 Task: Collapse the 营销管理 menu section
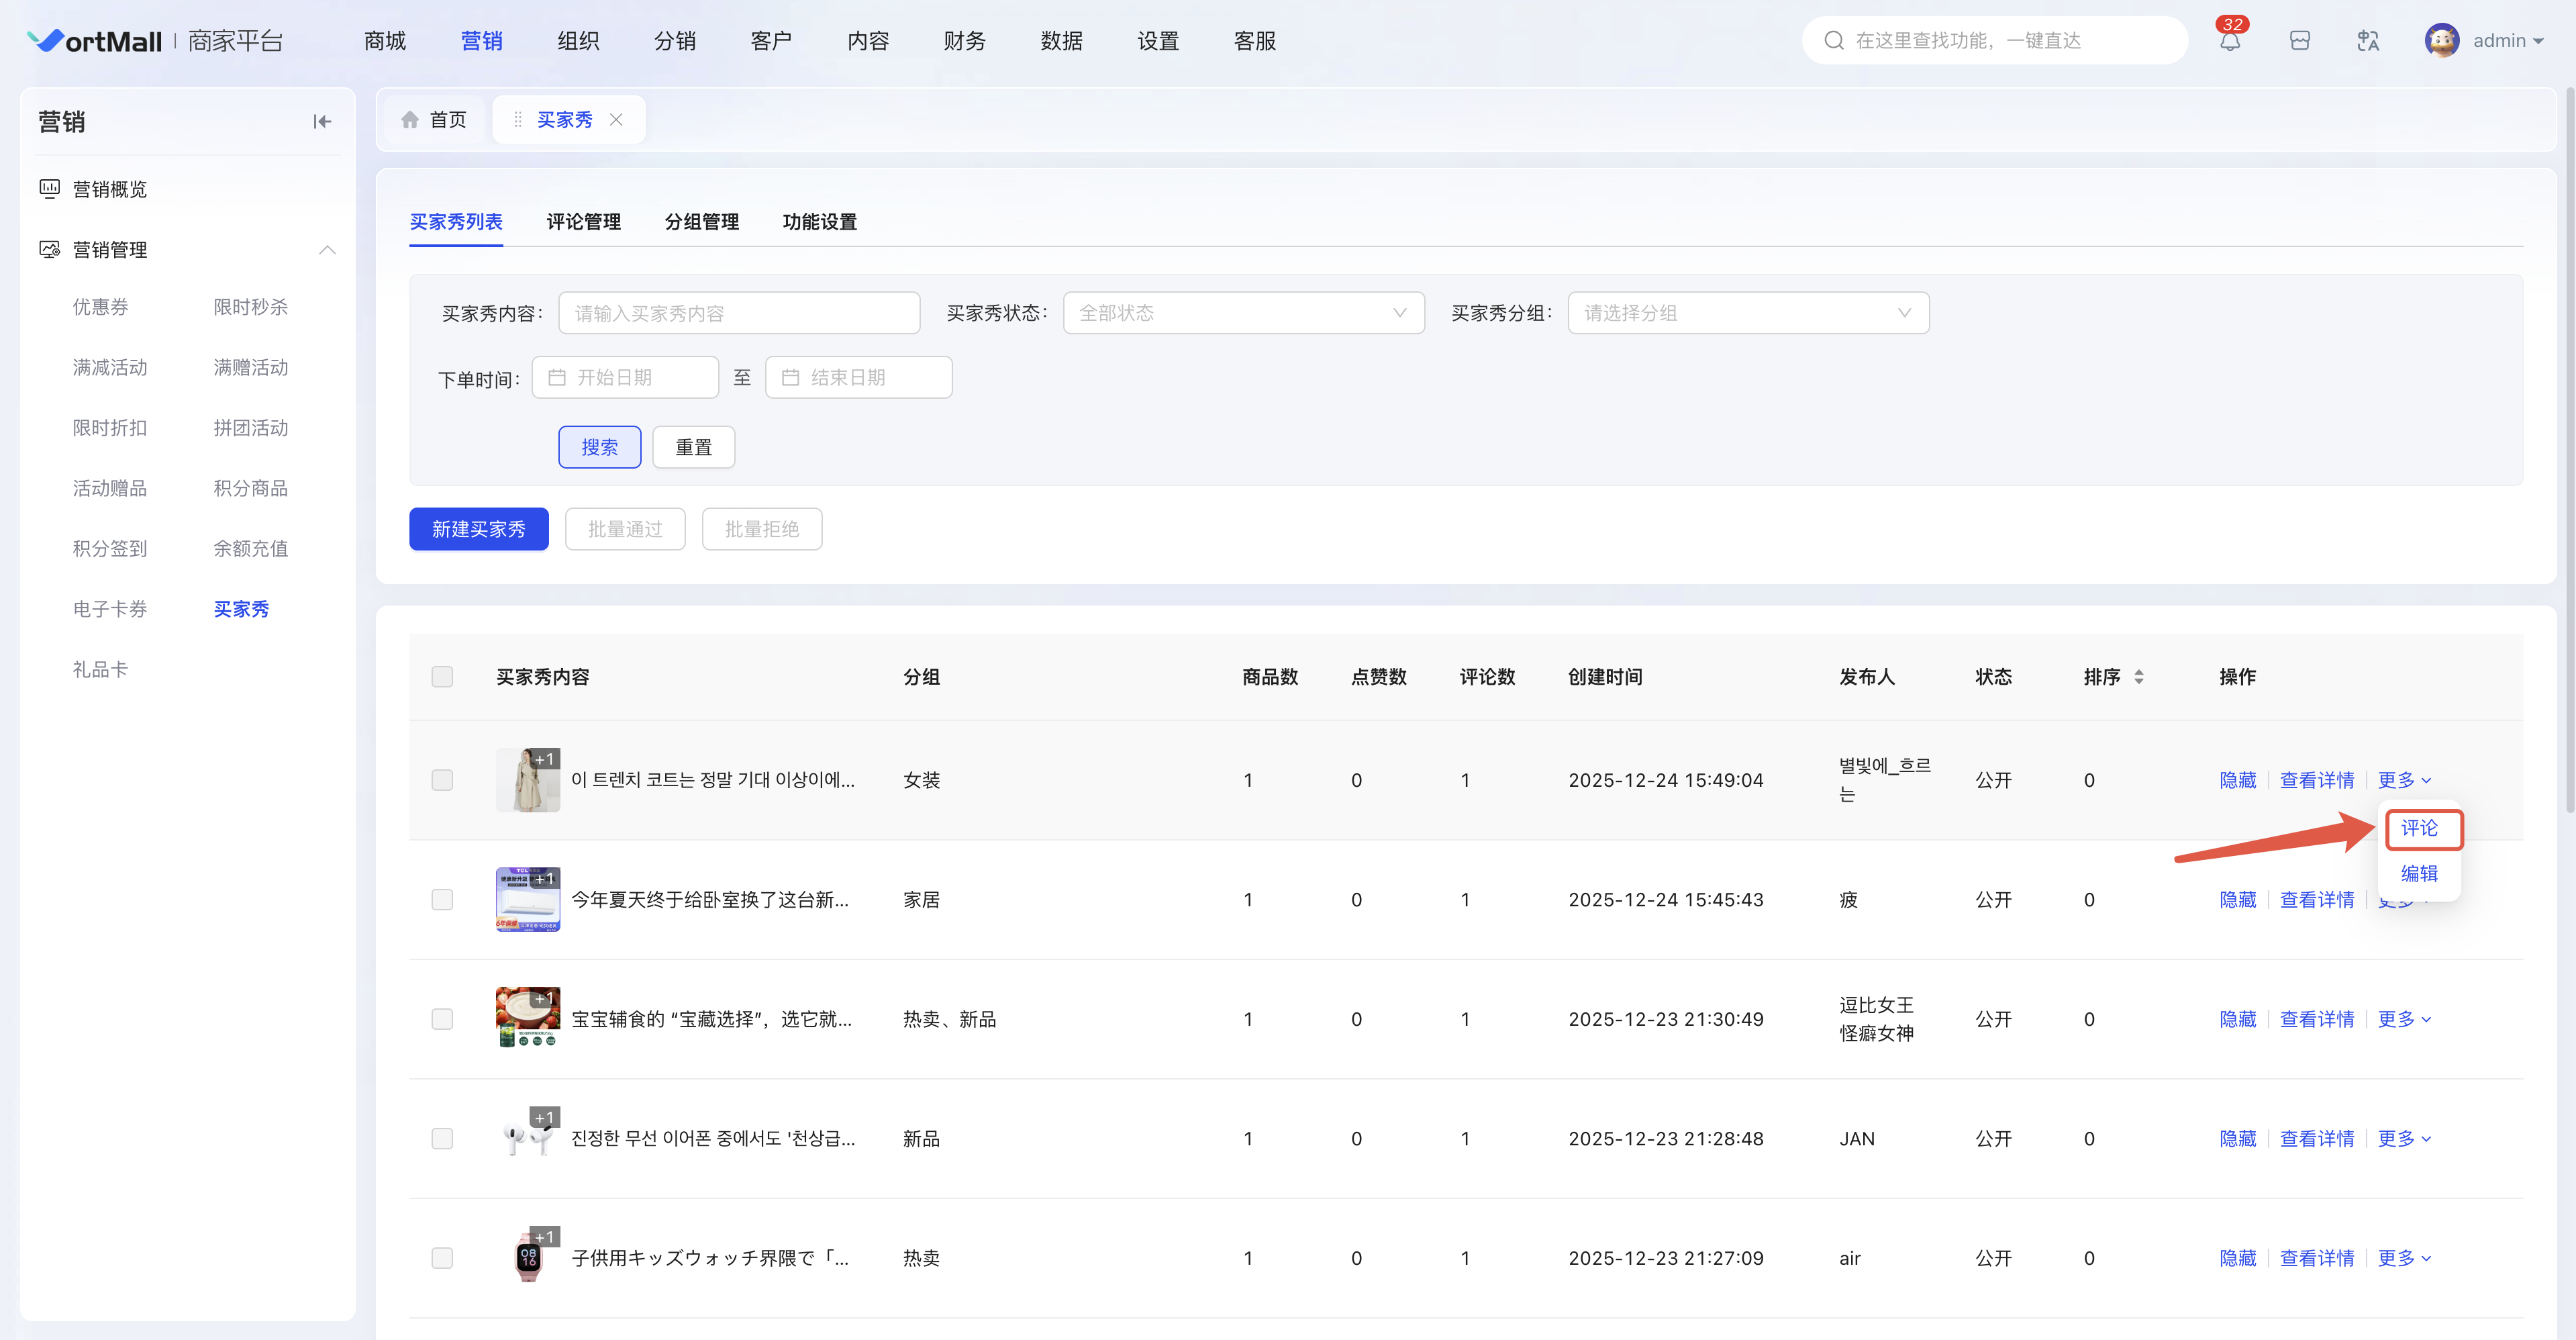[x=327, y=250]
